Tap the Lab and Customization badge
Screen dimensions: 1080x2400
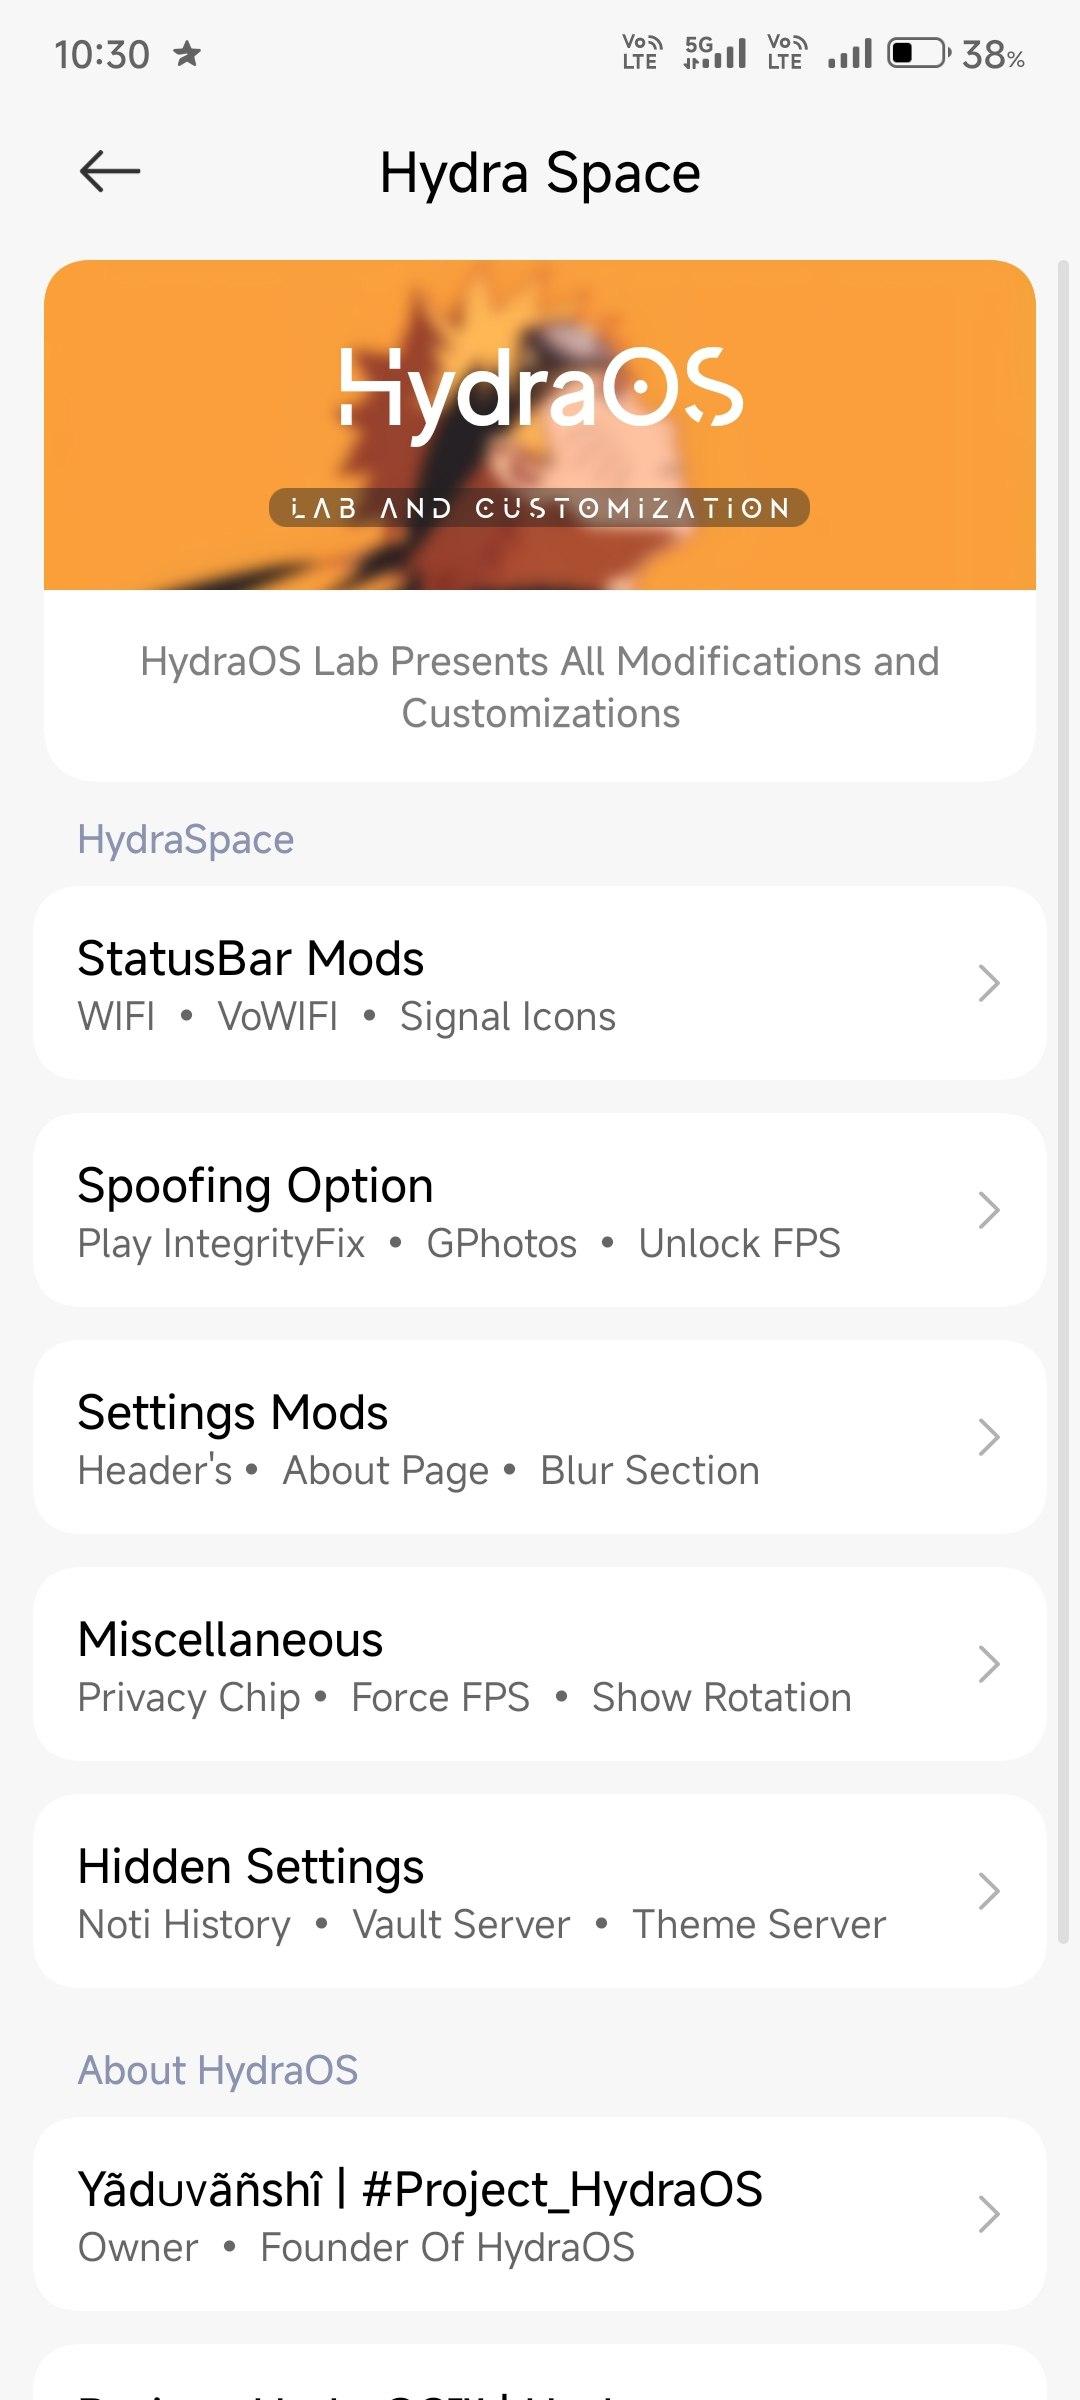coord(539,508)
